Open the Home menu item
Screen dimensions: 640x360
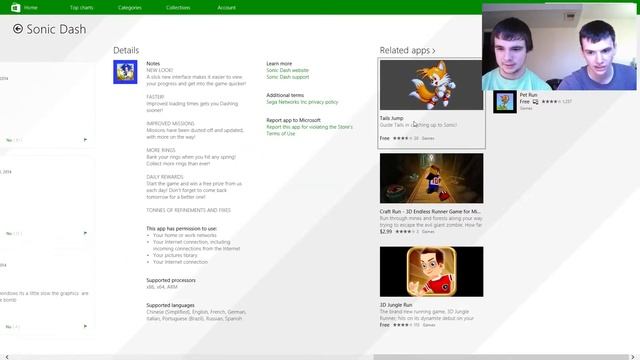pos(31,7)
